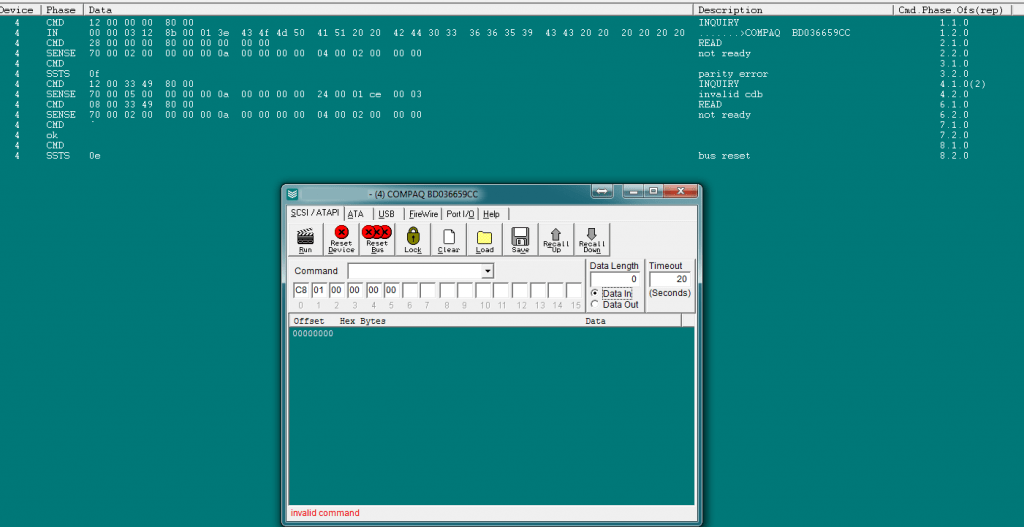Load a saved command file
This screenshot has height=527, width=1024.
pos(485,240)
